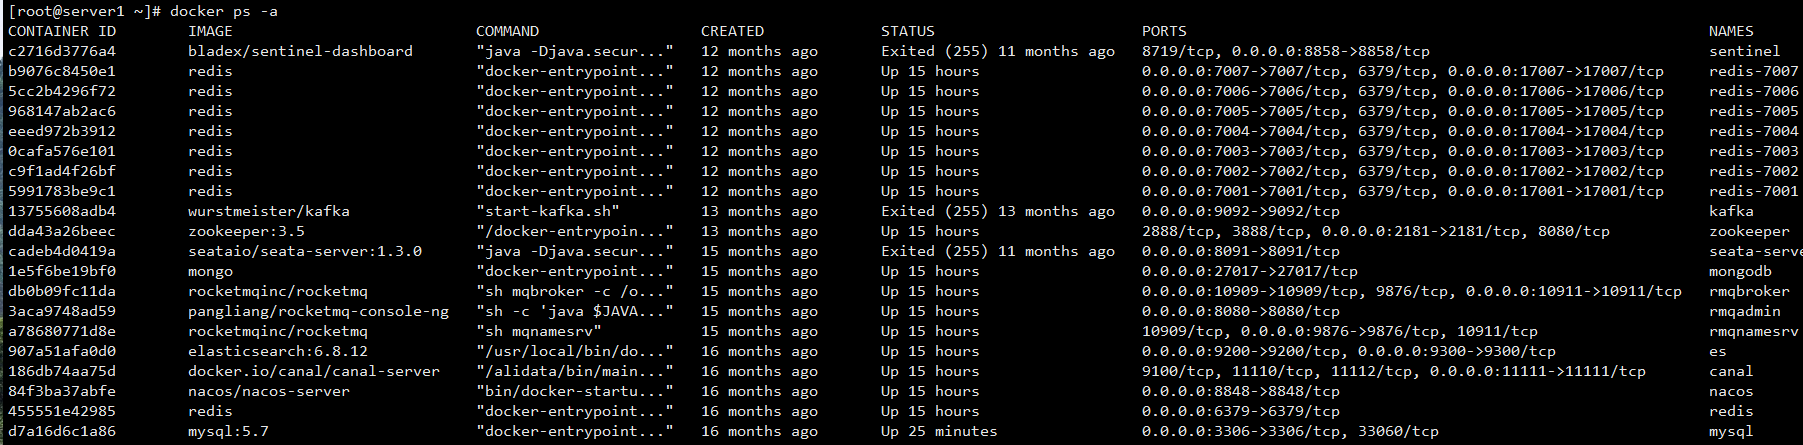This screenshot has height=445, width=1803.
Task: Click the 'docker ps -a' command text
Action: [224, 11]
